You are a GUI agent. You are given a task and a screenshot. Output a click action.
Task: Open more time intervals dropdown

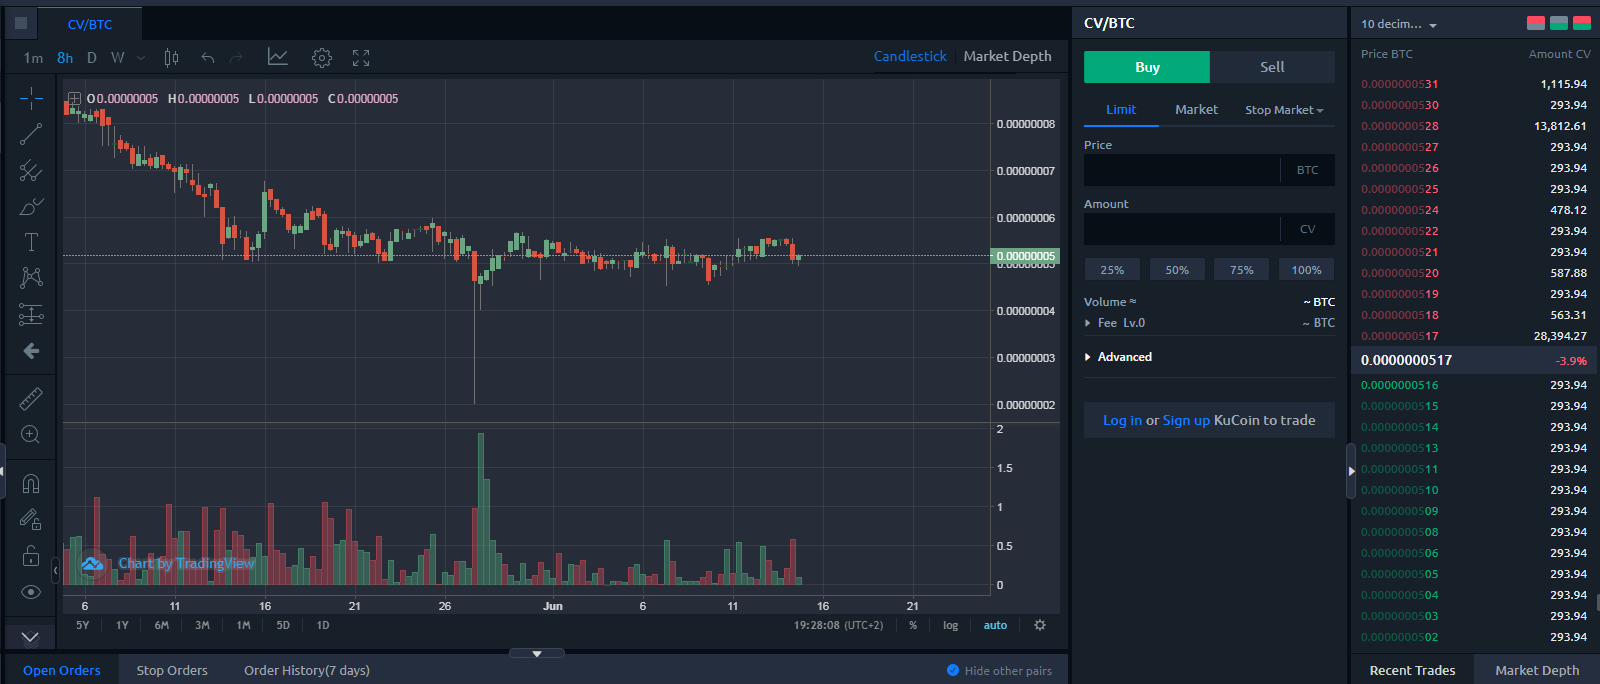pos(141,58)
